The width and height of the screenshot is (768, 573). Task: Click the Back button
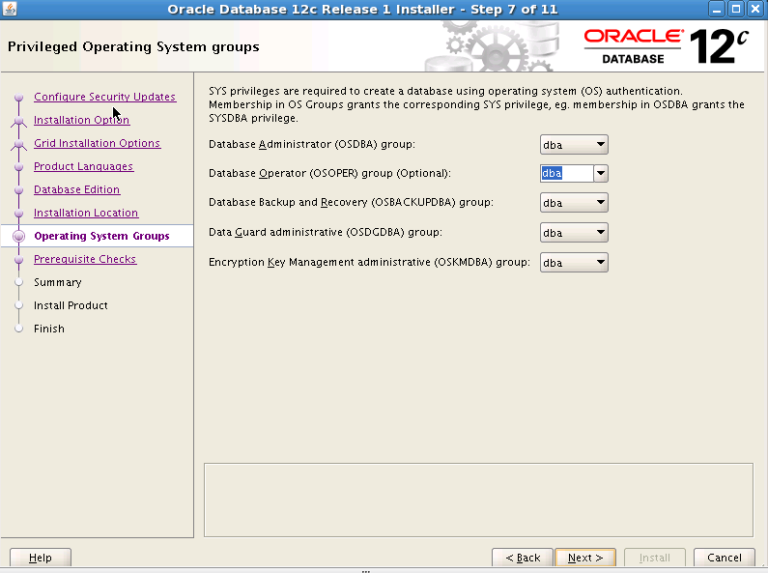[523, 557]
